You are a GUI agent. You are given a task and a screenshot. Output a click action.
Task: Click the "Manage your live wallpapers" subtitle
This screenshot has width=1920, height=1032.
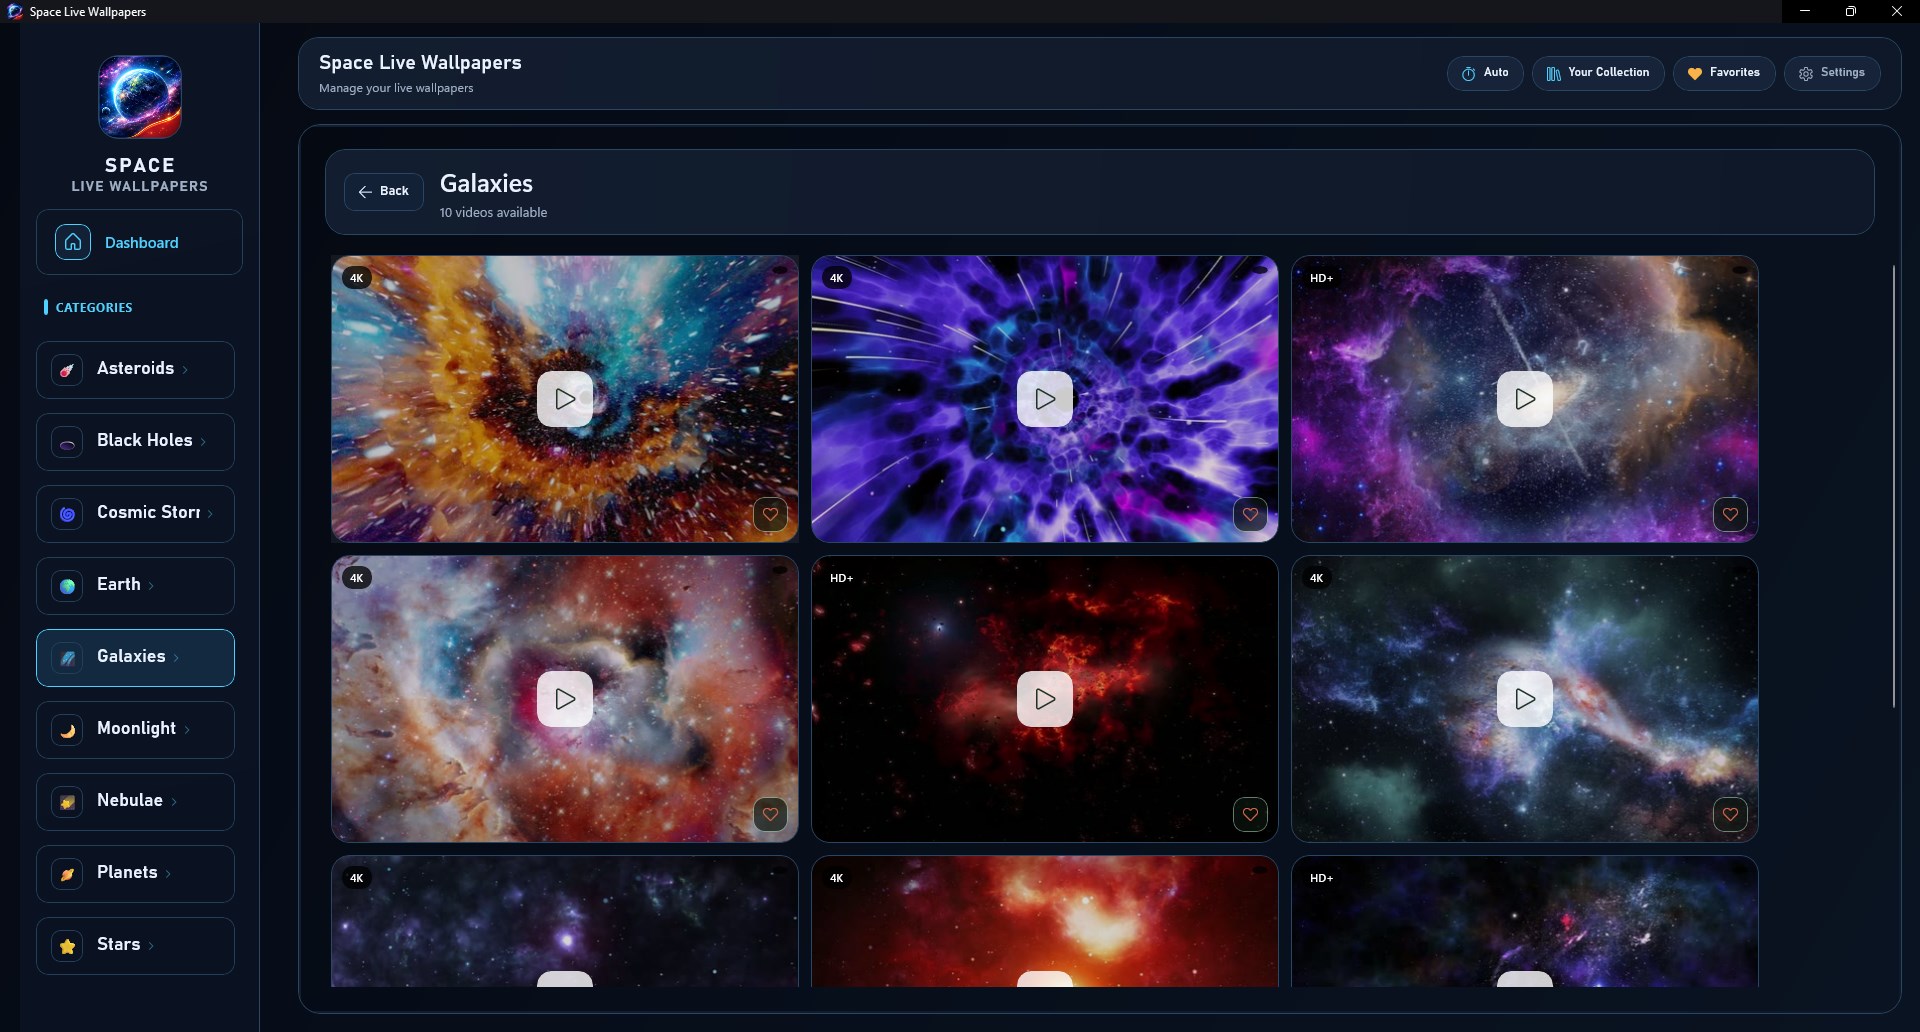click(396, 88)
